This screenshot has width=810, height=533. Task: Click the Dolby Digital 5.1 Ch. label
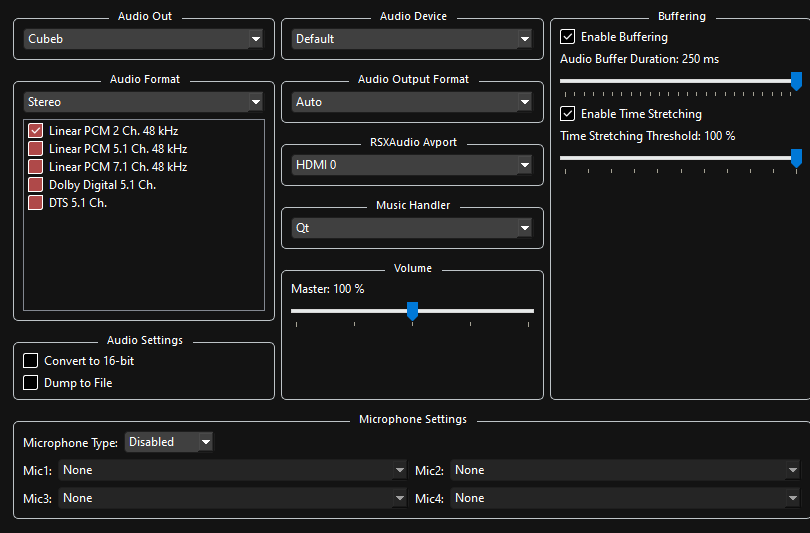click(x=102, y=185)
